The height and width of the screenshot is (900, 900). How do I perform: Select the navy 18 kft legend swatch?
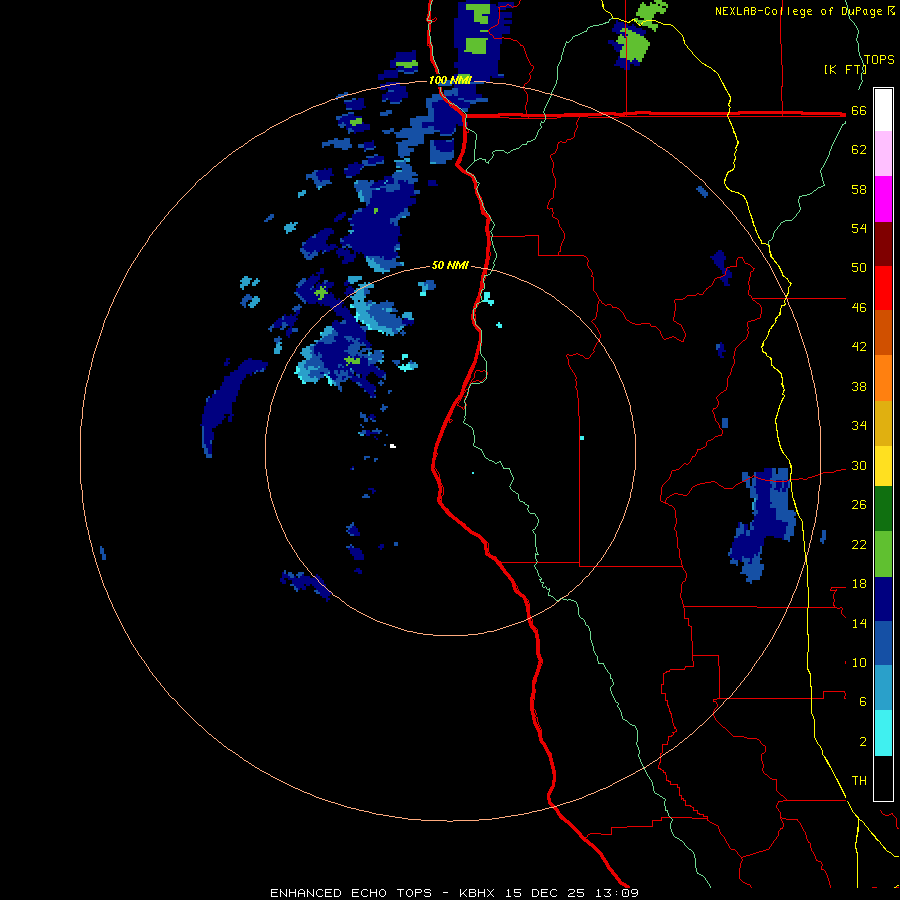(x=883, y=599)
